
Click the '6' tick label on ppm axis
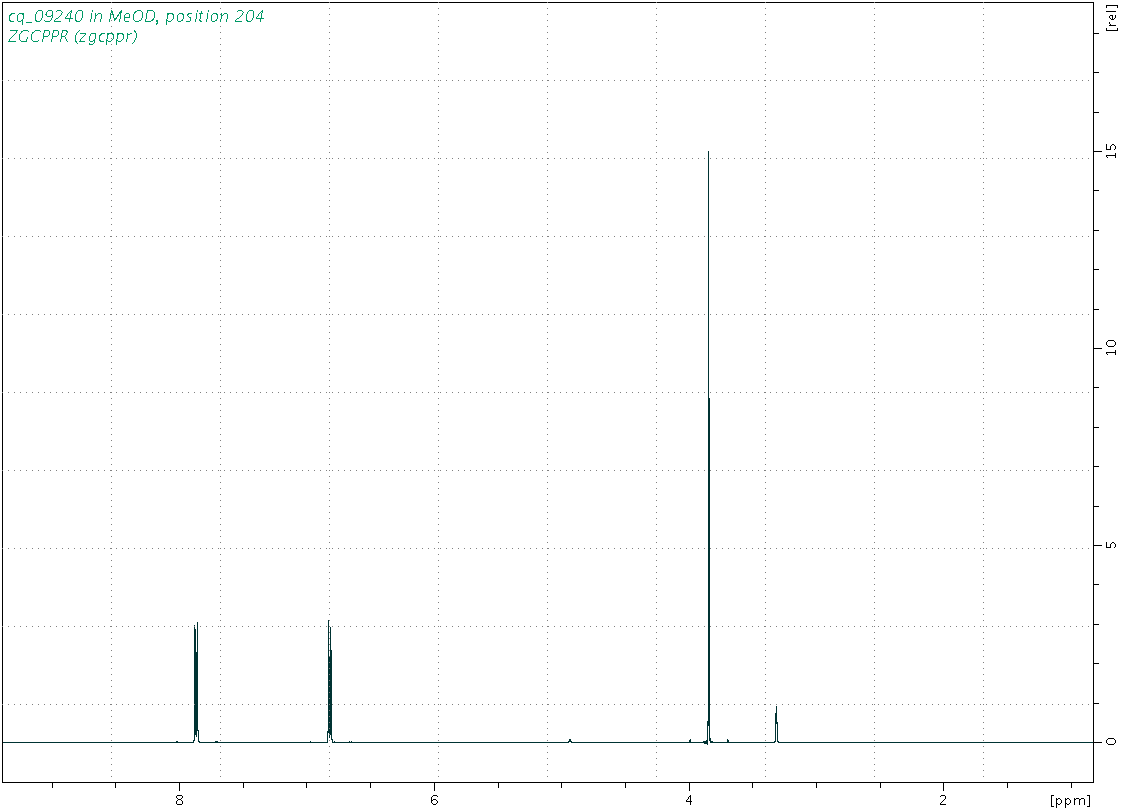click(x=434, y=800)
